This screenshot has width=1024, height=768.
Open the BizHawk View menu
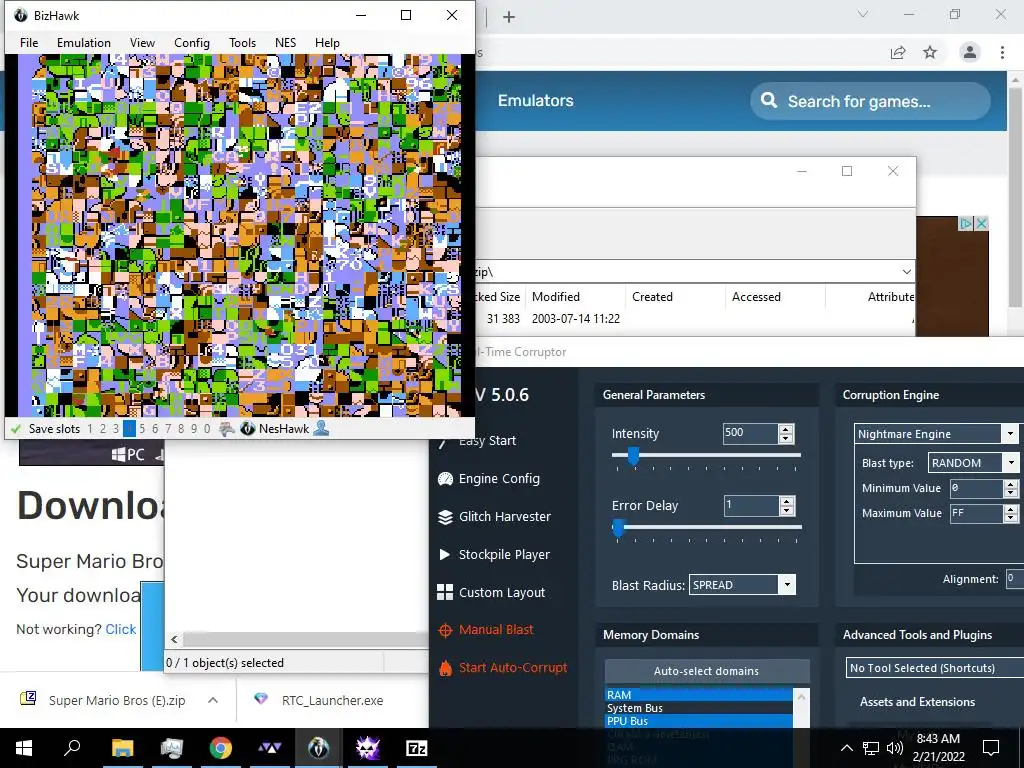142,42
